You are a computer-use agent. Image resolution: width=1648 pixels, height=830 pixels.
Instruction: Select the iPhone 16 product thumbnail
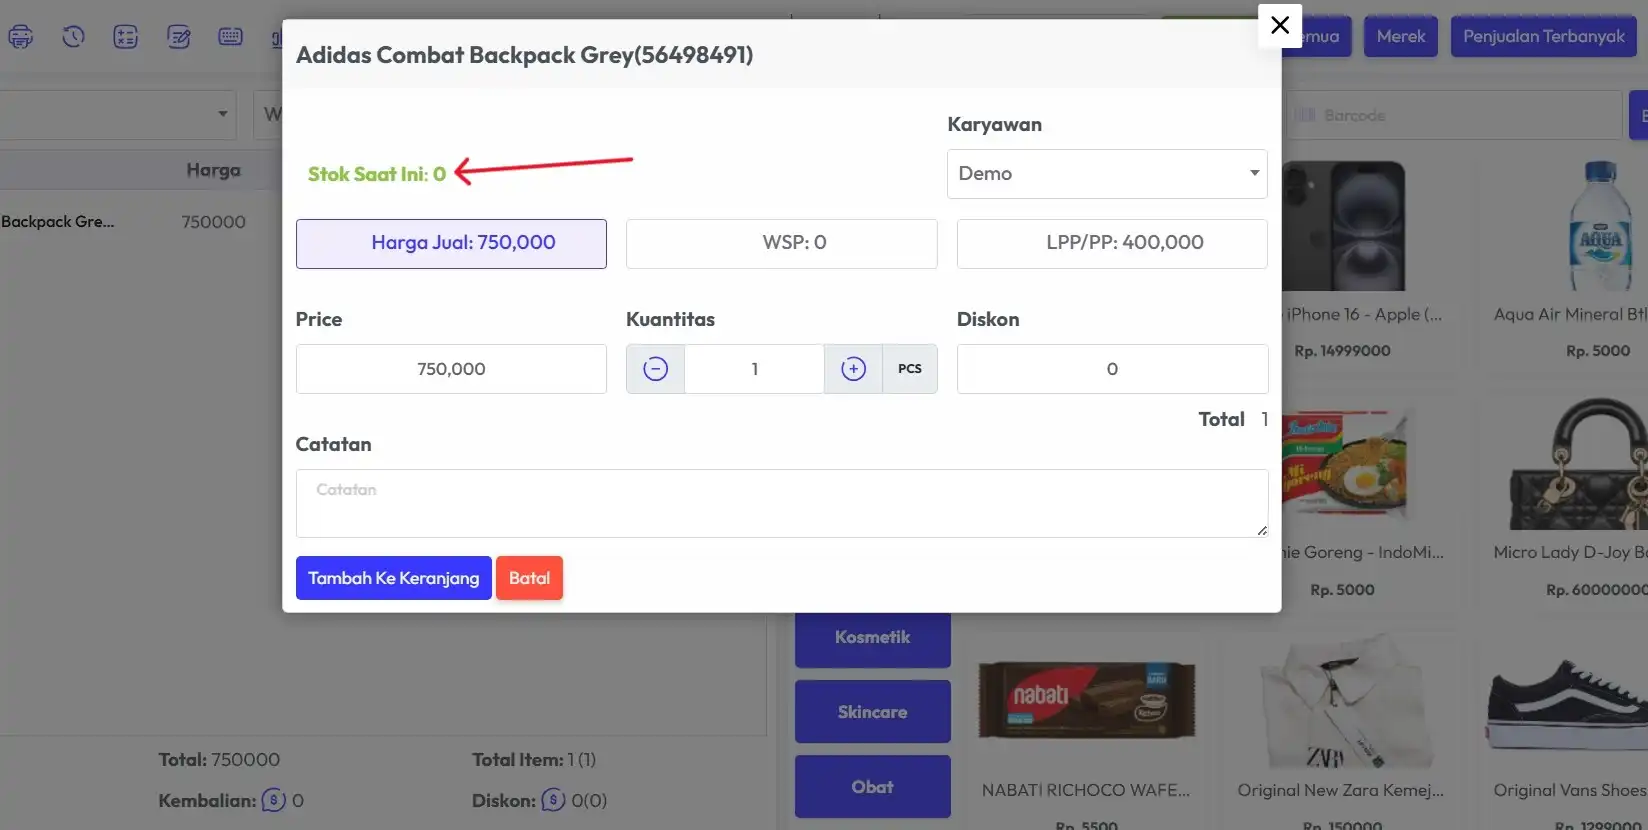[x=1342, y=226]
